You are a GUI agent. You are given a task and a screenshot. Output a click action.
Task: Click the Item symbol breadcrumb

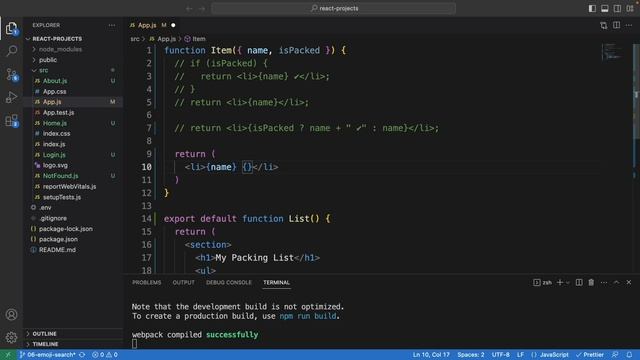[x=195, y=39]
